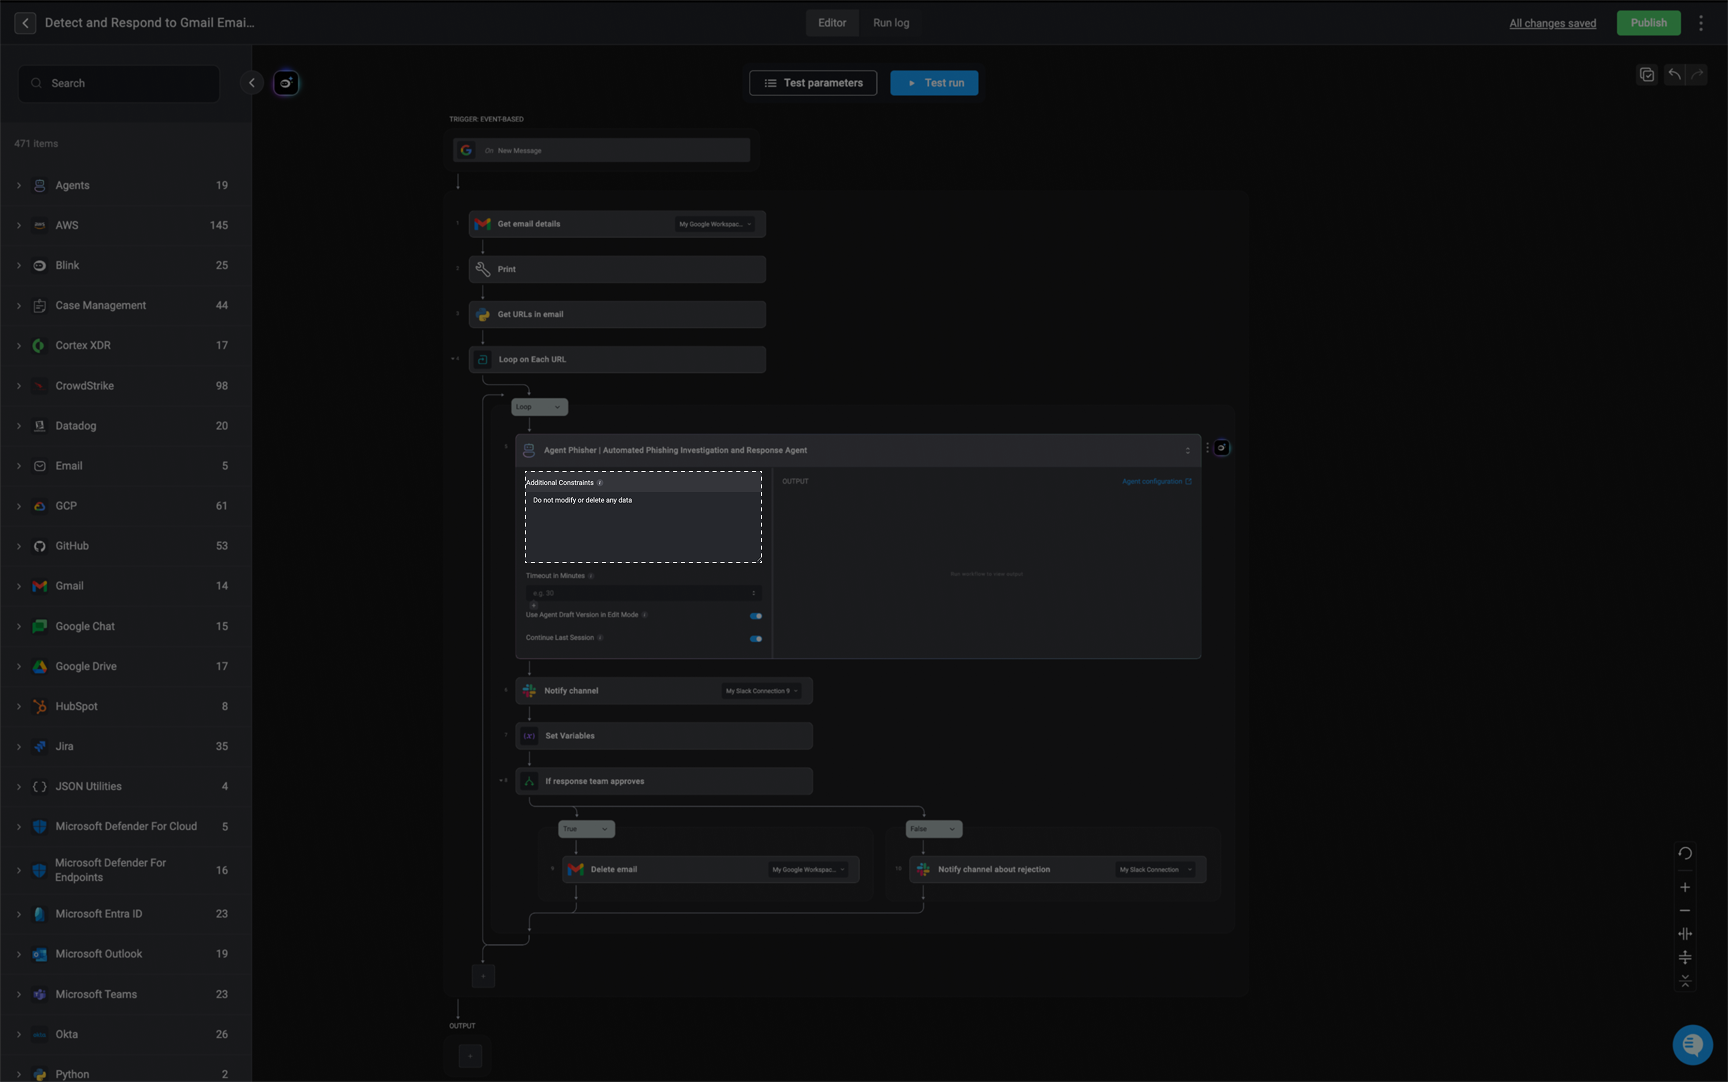Zoom in the workflow canvas
This screenshot has height=1082, width=1728.
tap(1685, 887)
